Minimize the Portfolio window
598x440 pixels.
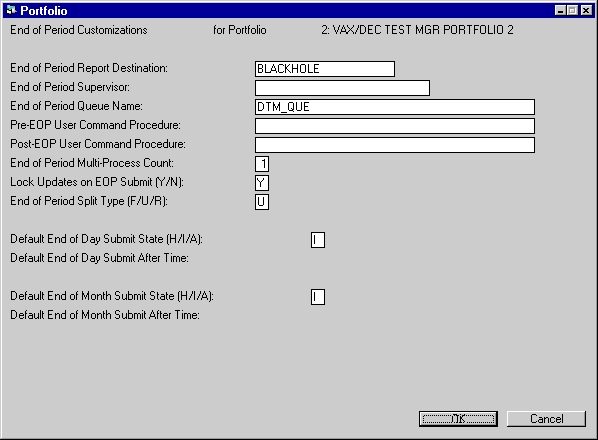tap(560, 10)
